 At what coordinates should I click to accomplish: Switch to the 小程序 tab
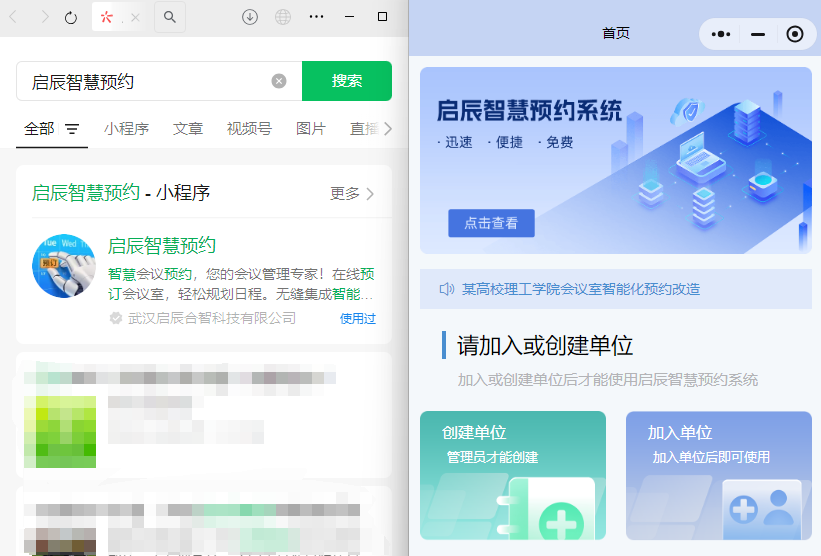coord(126,129)
